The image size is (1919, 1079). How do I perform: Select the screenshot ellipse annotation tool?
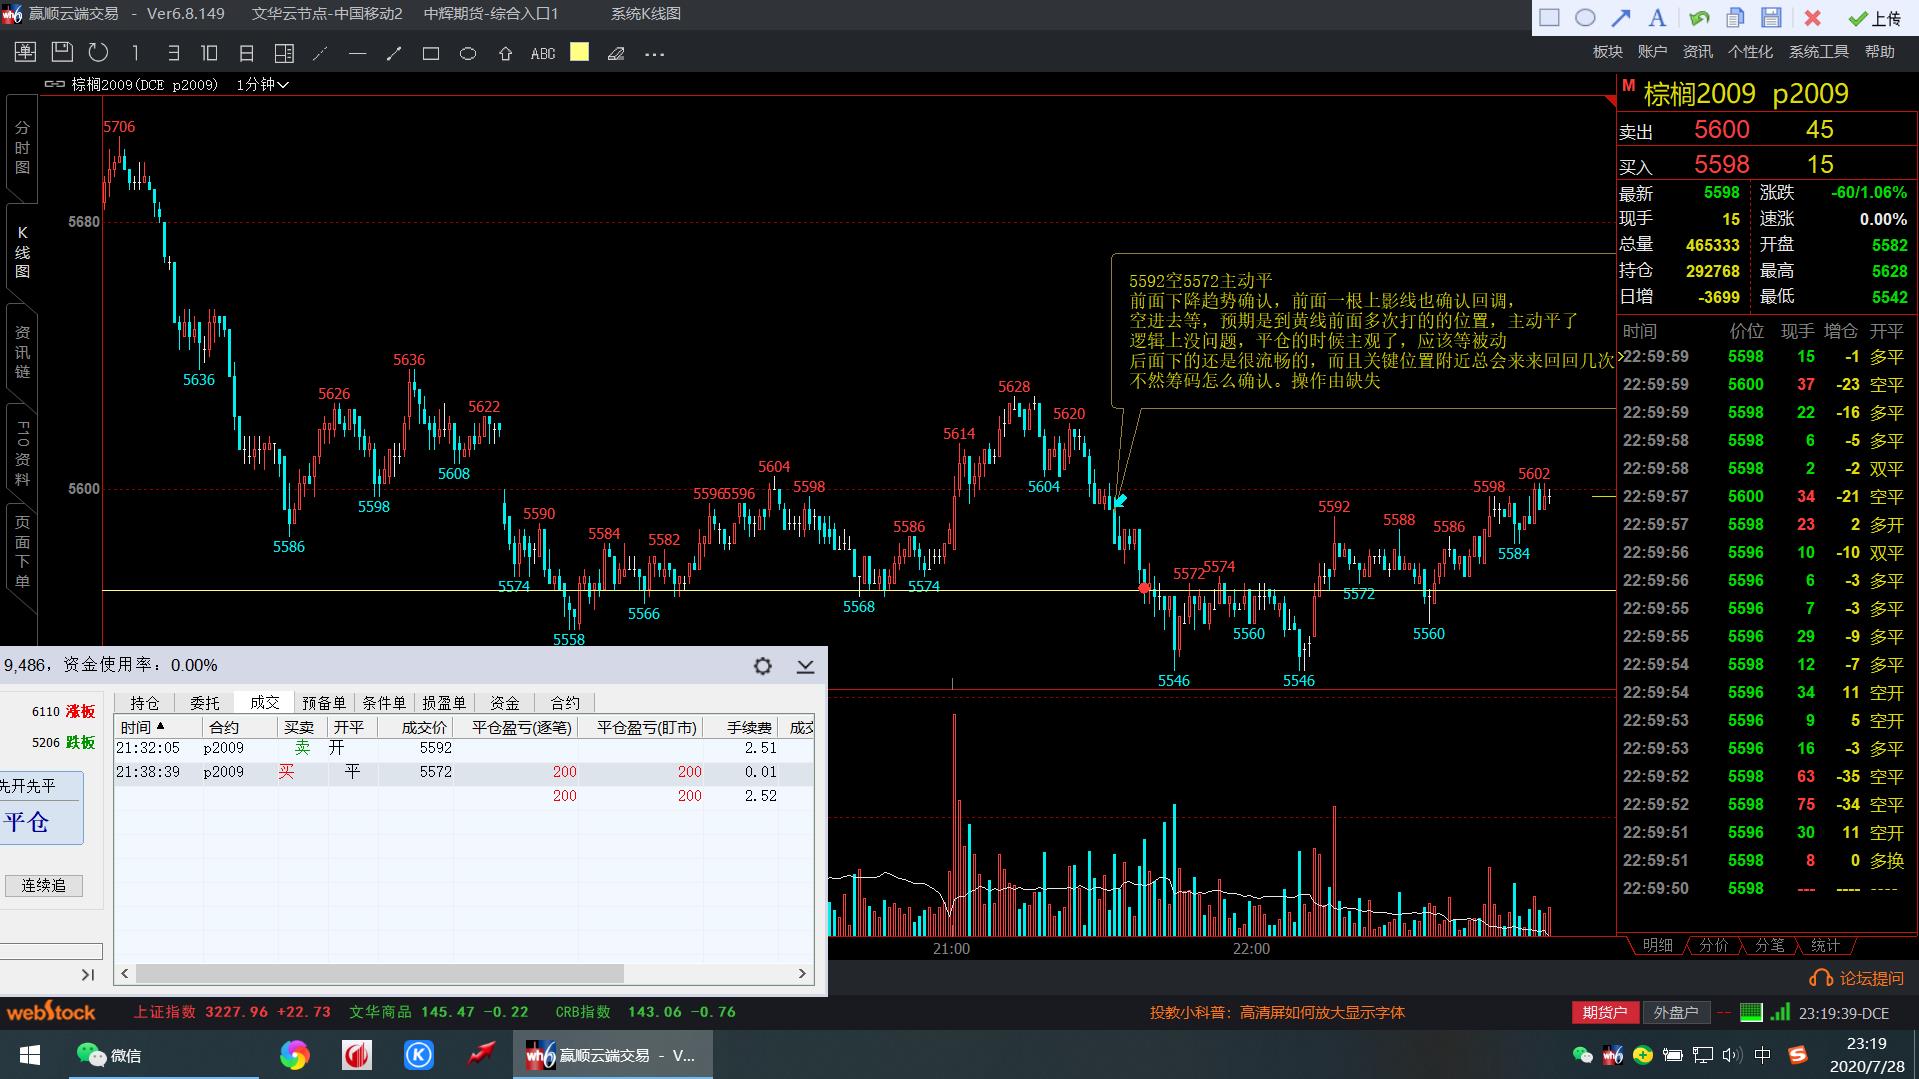(1585, 17)
